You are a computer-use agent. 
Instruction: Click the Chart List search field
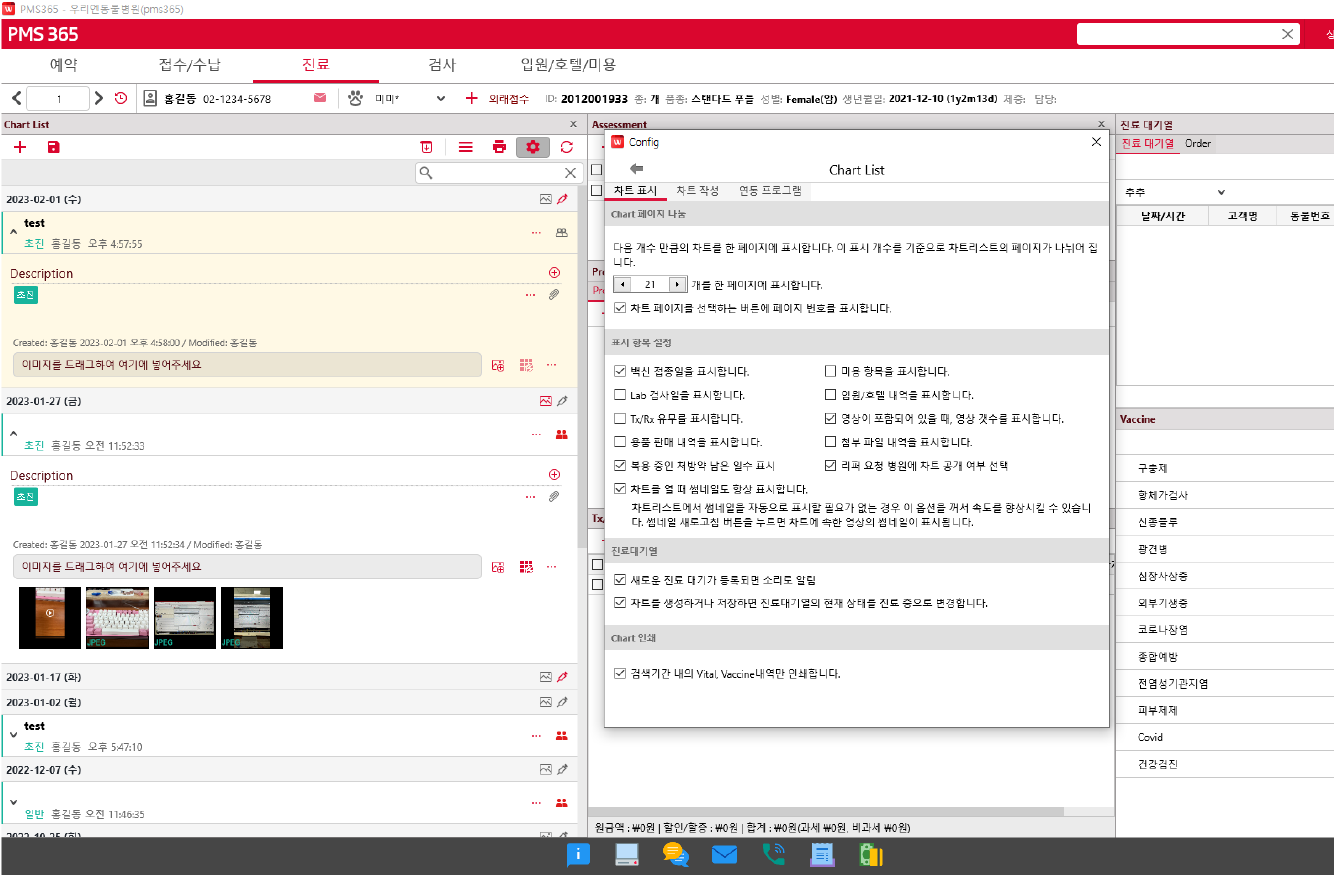pyautogui.click(x=498, y=173)
